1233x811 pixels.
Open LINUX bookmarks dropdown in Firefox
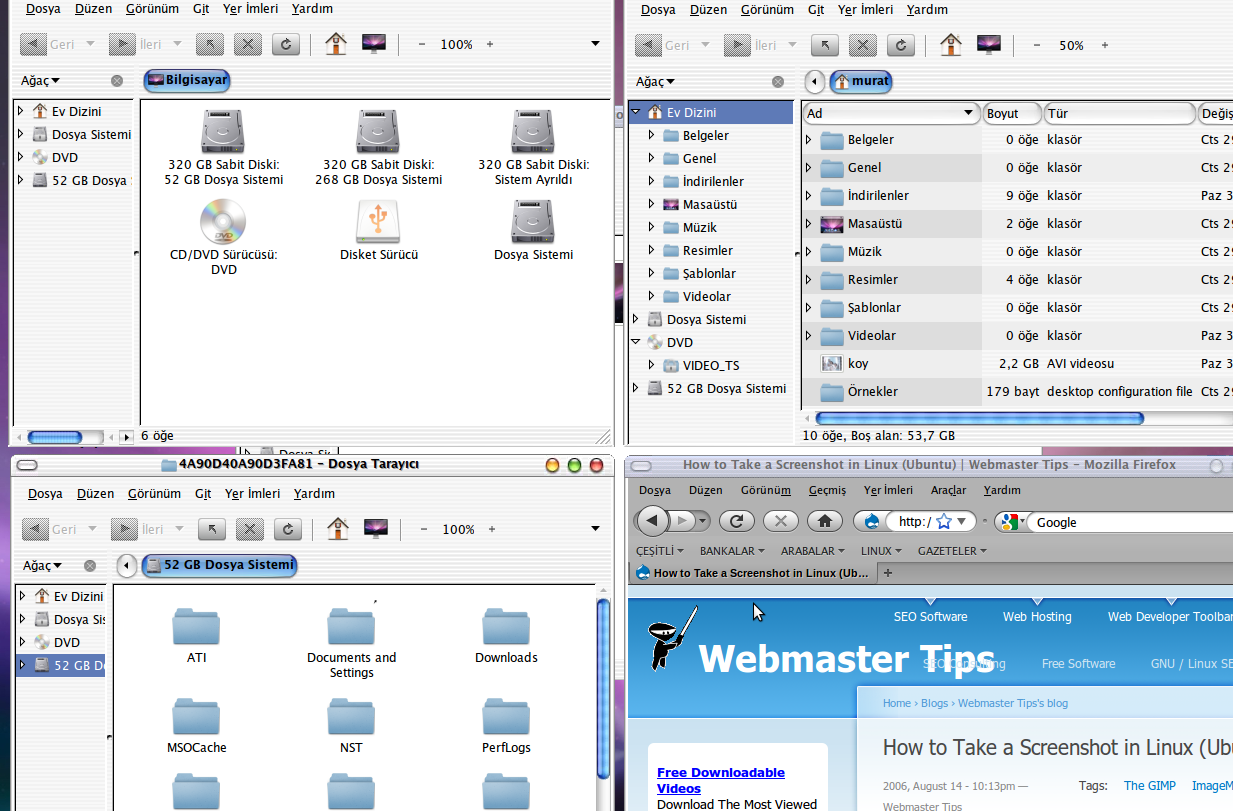[x=881, y=551]
